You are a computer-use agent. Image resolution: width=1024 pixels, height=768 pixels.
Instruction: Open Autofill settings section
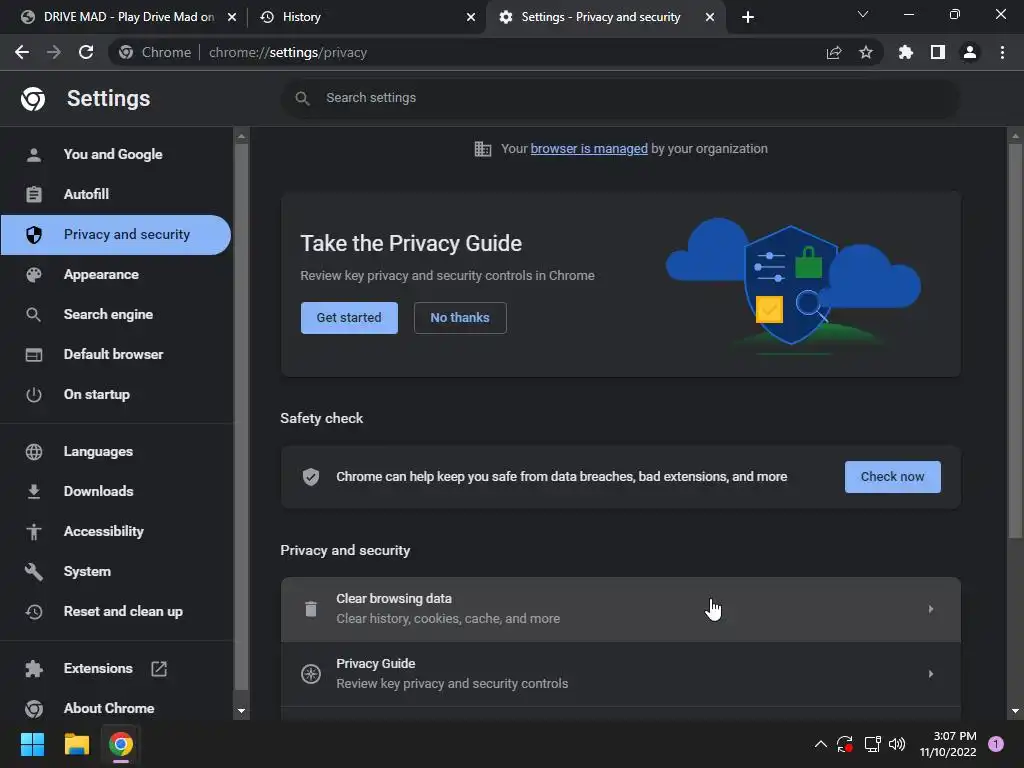point(116,194)
